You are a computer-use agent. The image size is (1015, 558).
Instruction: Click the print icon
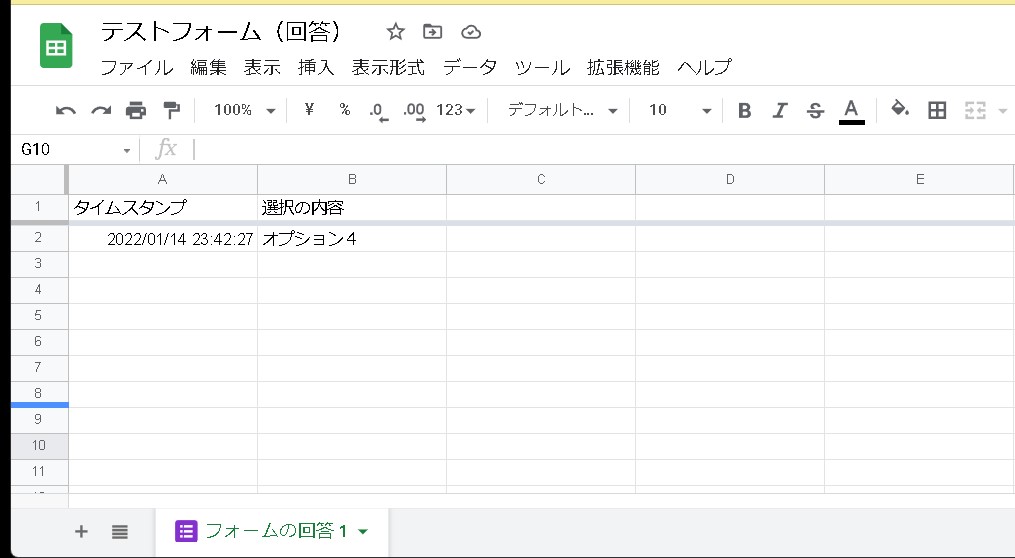click(136, 110)
